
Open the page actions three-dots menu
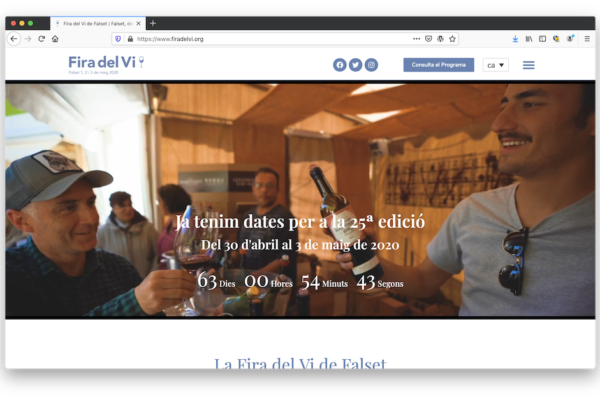coord(416,39)
